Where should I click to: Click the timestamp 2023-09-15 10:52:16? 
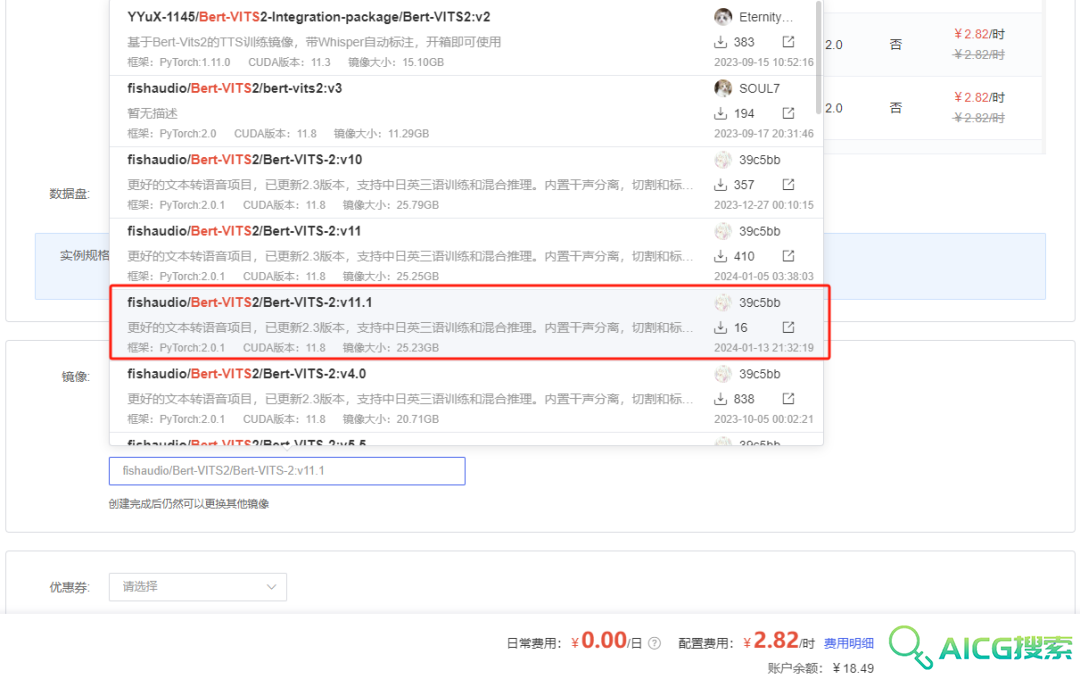764,62
